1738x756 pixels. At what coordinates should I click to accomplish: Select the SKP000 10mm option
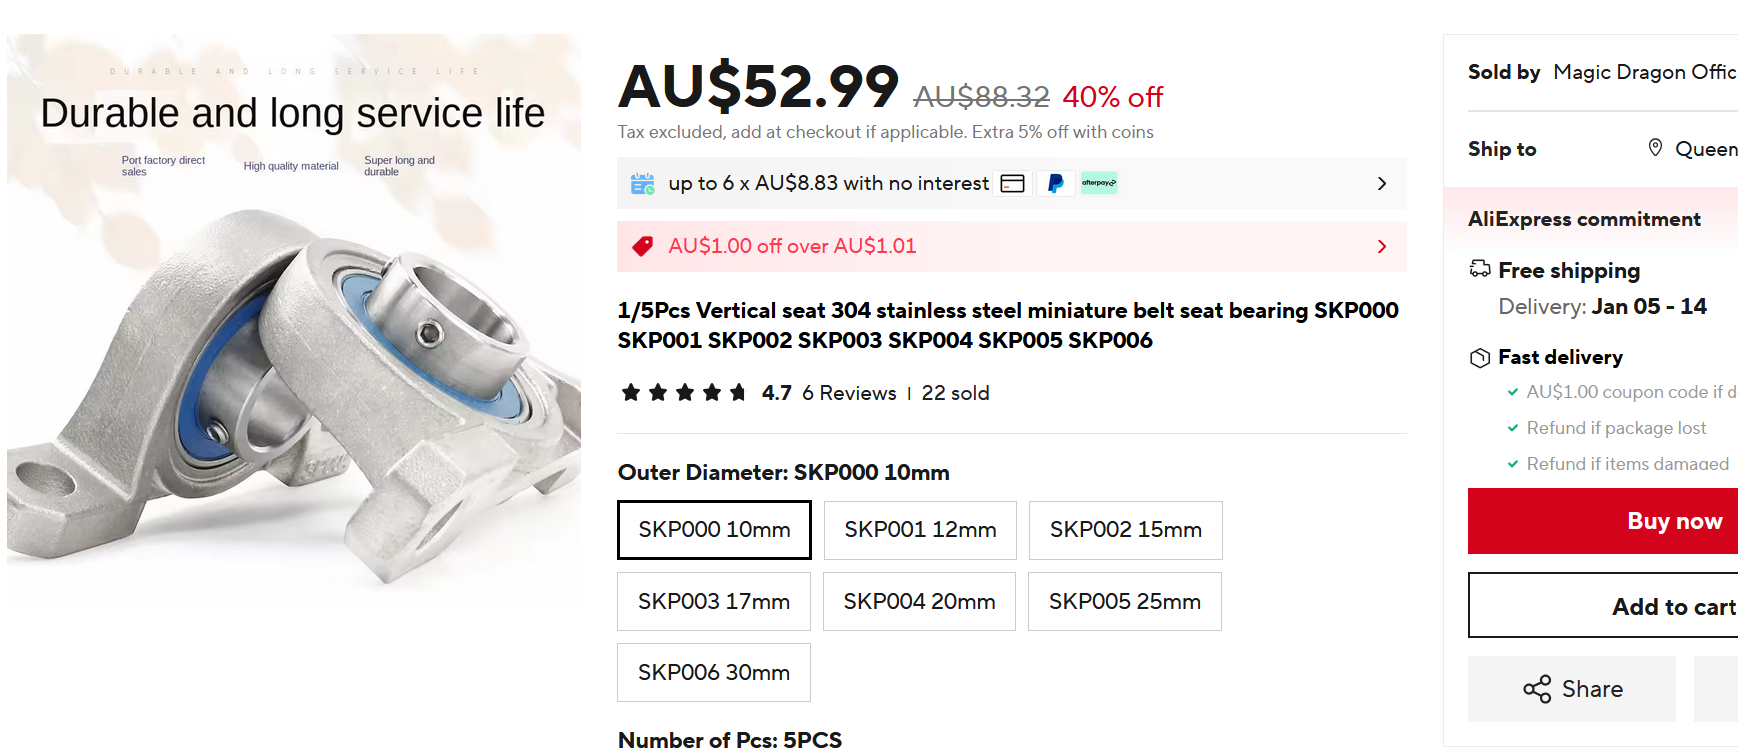click(714, 530)
